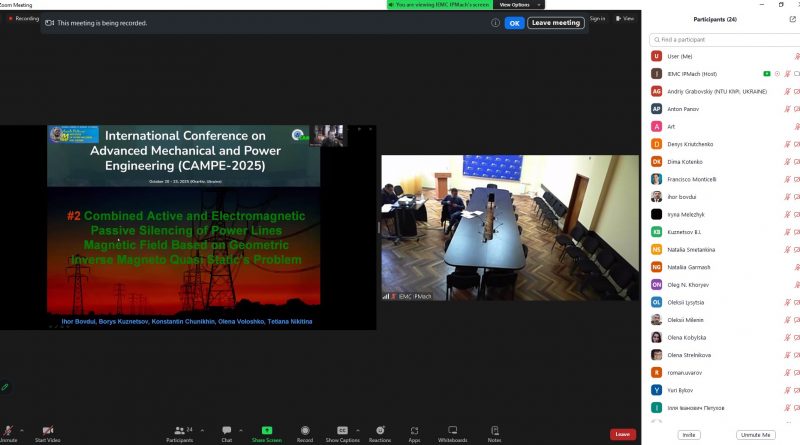
Task: Click the Unmute microphone icon in toolbar
Action: click(7, 430)
